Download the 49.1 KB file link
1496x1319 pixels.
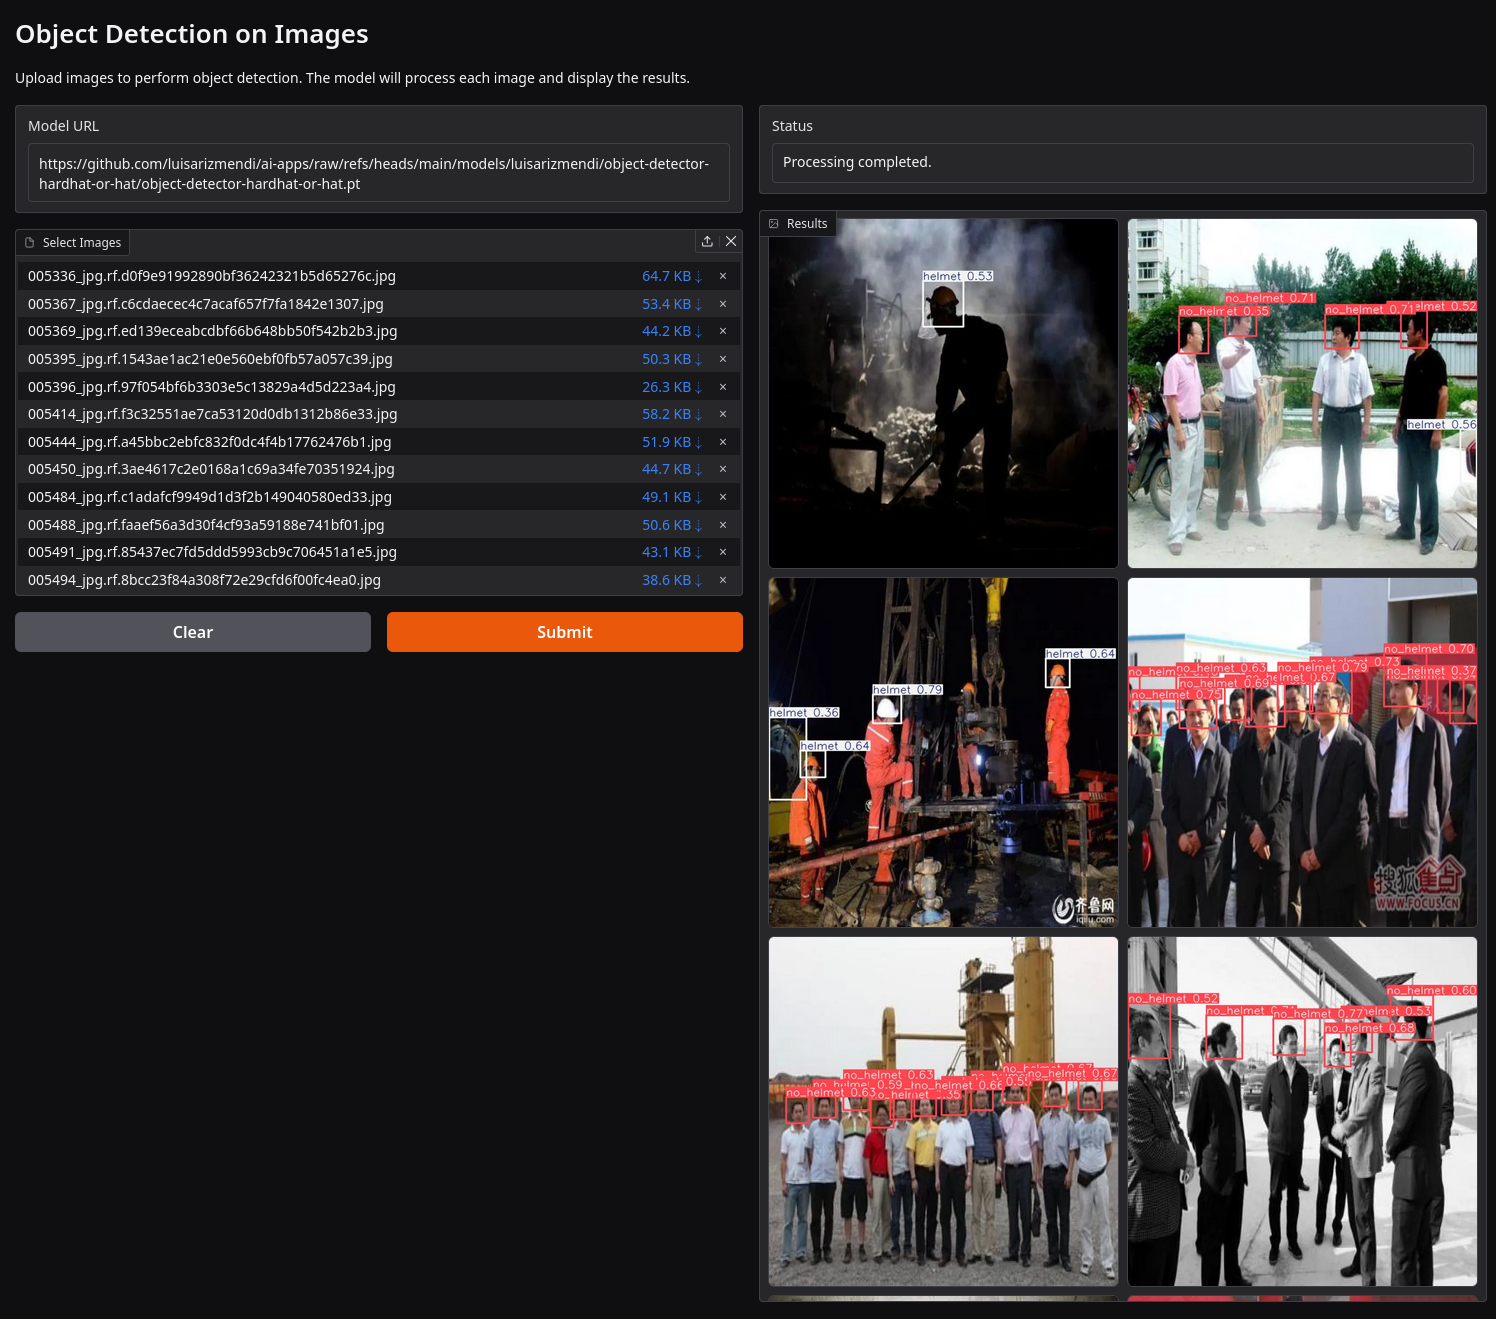672,497
